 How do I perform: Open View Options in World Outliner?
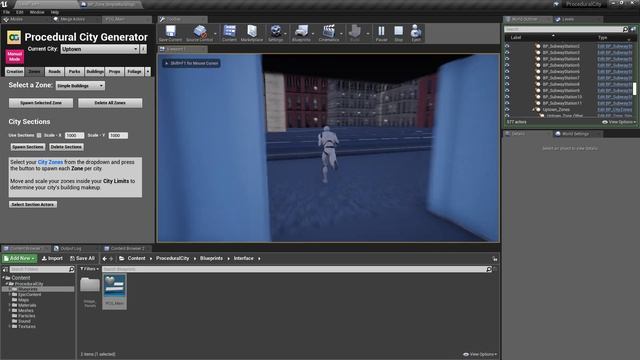[x=618, y=122]
